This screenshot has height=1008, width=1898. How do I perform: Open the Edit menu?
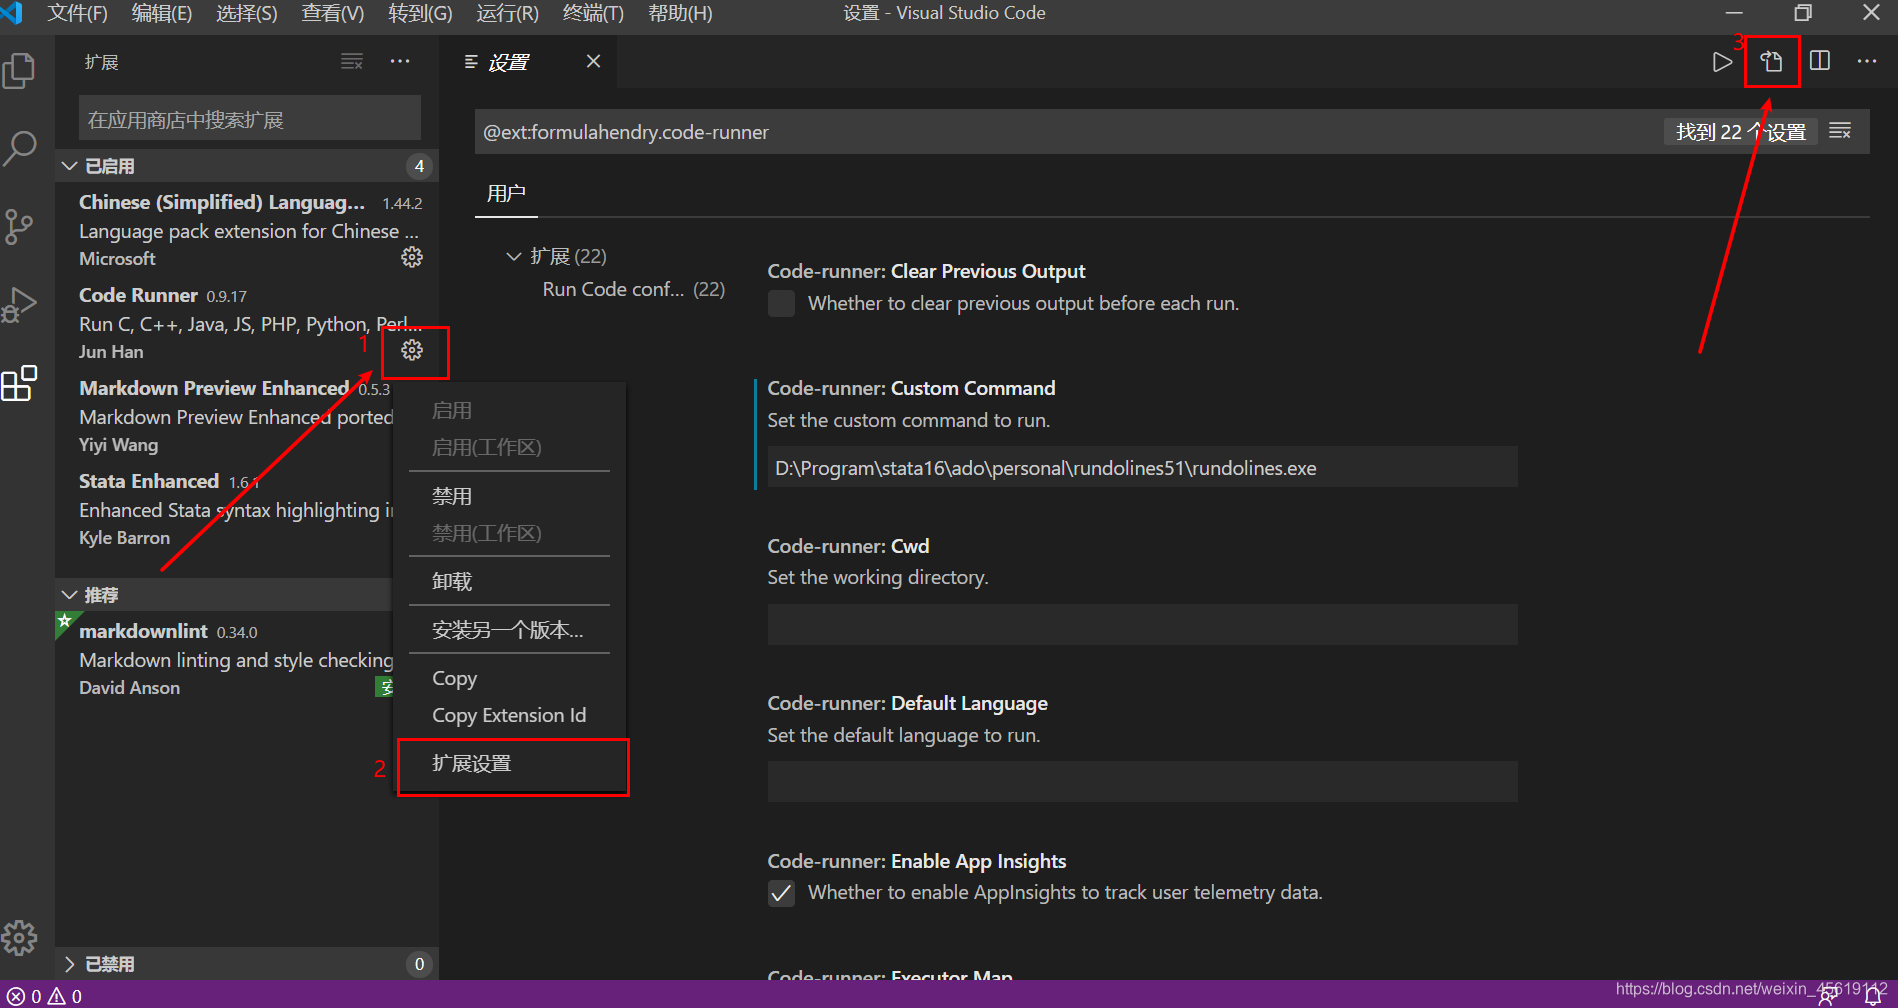coord(161,13)
